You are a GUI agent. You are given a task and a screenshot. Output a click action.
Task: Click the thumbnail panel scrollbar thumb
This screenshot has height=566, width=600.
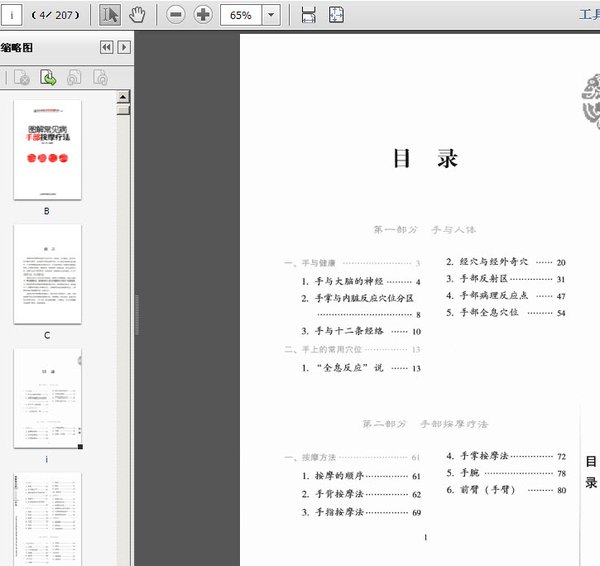click(123, 110)
